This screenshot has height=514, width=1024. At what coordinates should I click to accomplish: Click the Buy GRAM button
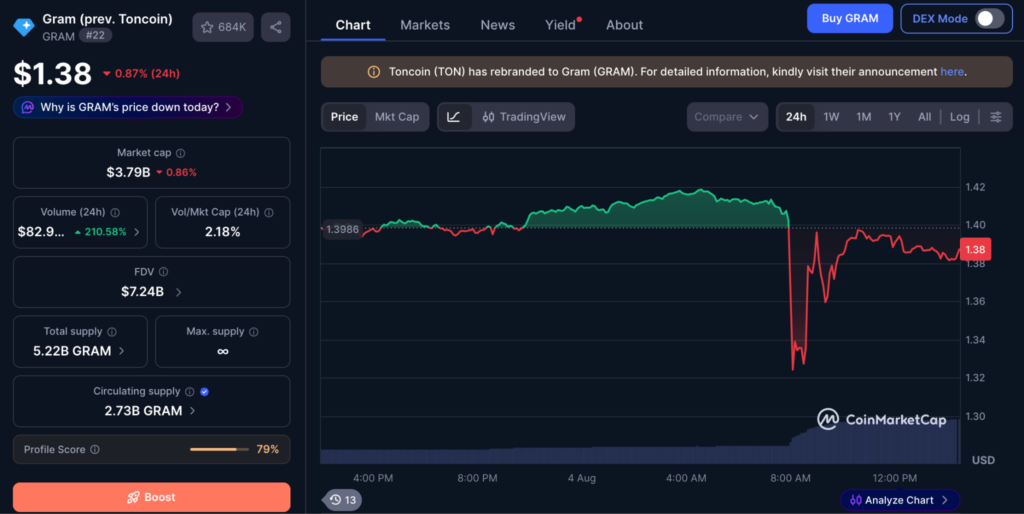(x=850, y=18)
